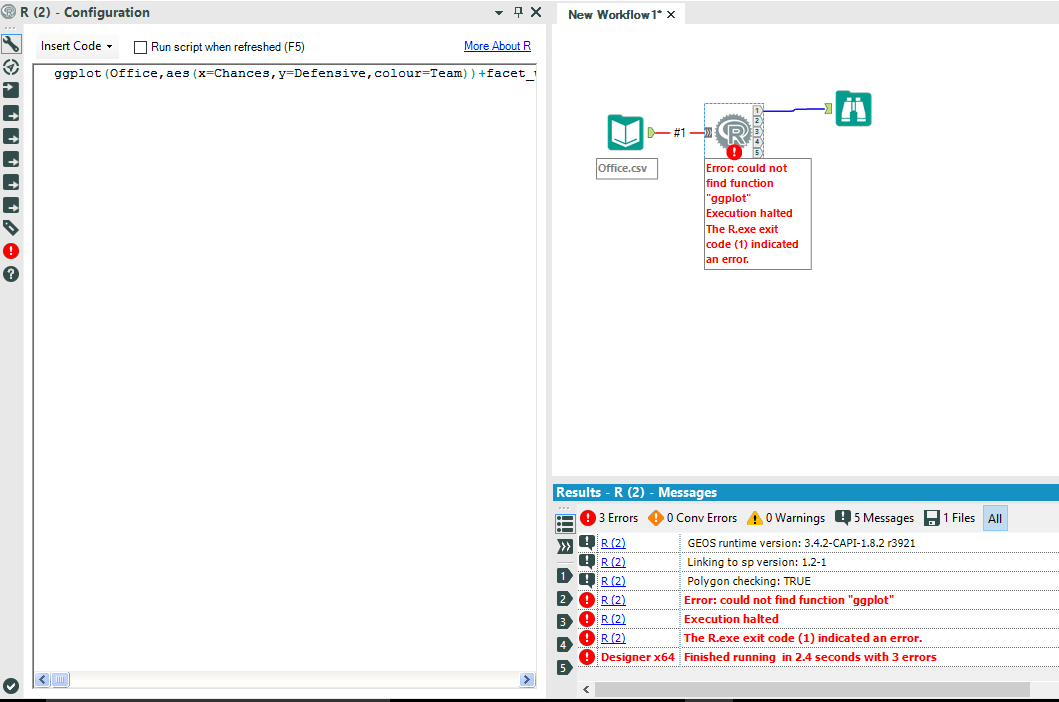Viewport: 1059px width, 702px height.
Task: Select the R tool on the canvas
Action: click(x=733, y=131)
